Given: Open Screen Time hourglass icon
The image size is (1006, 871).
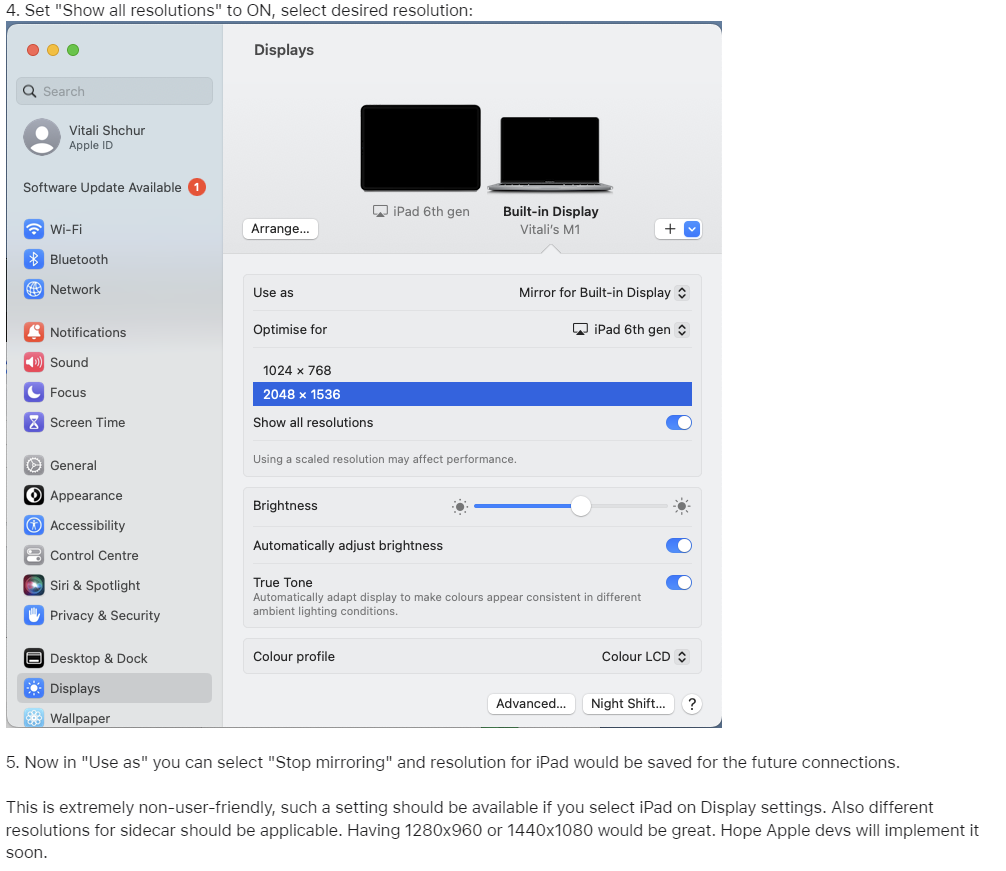Looking at the screenshot, I should (34, 422).
